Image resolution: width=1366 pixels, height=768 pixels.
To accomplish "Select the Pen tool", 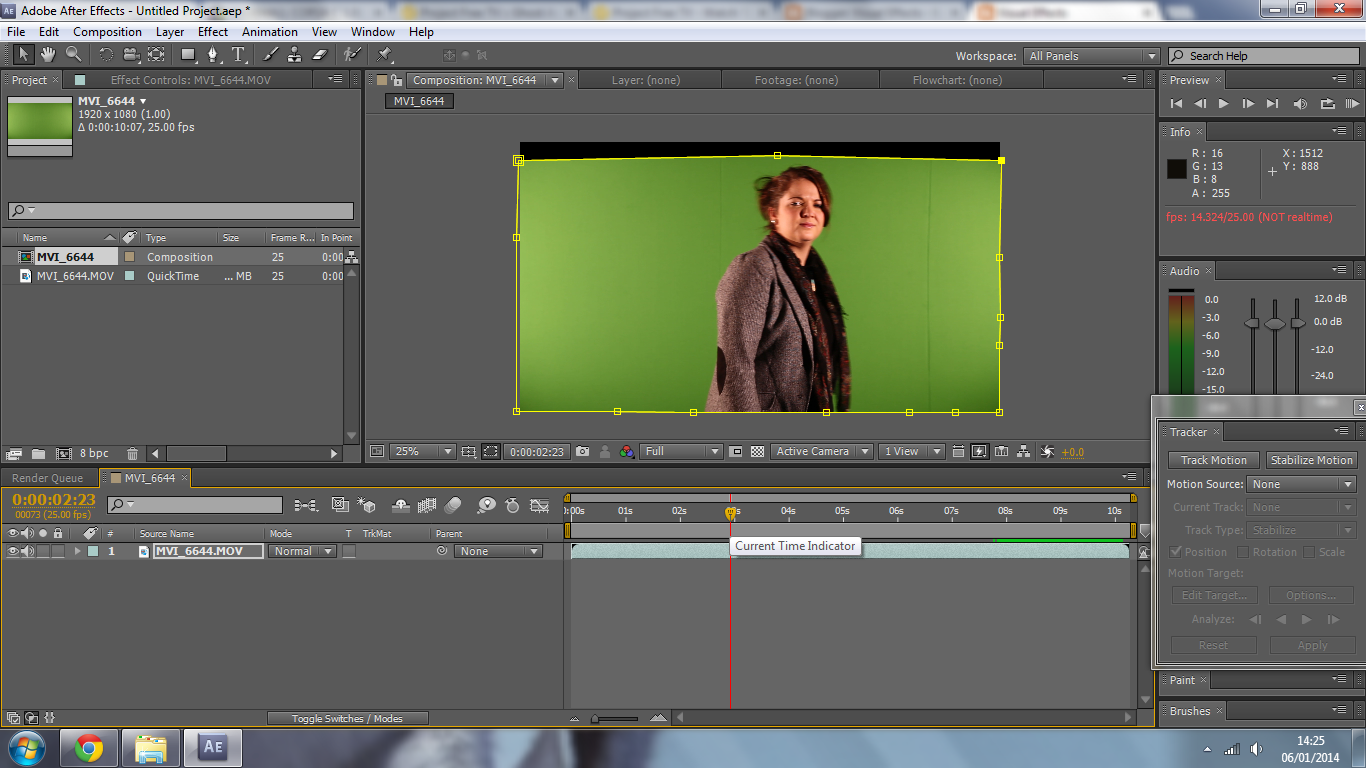I will click(213, 56).
